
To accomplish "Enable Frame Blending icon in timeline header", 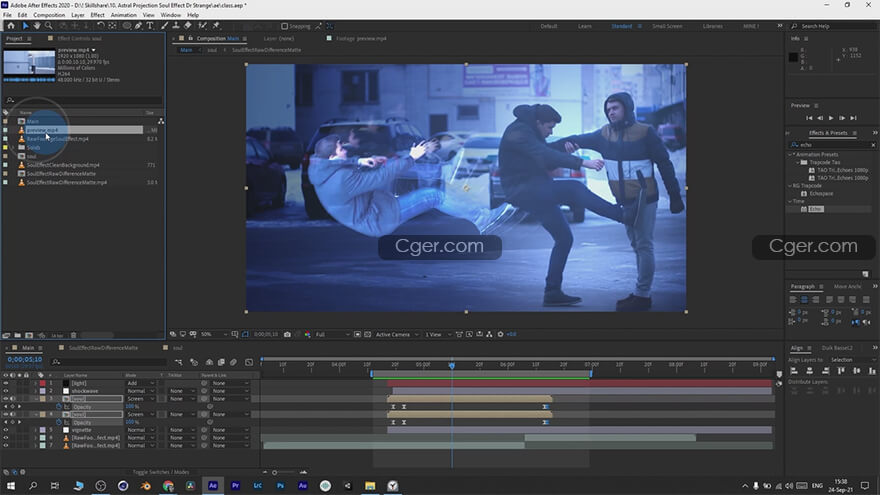I will click(x=221, y=363).
